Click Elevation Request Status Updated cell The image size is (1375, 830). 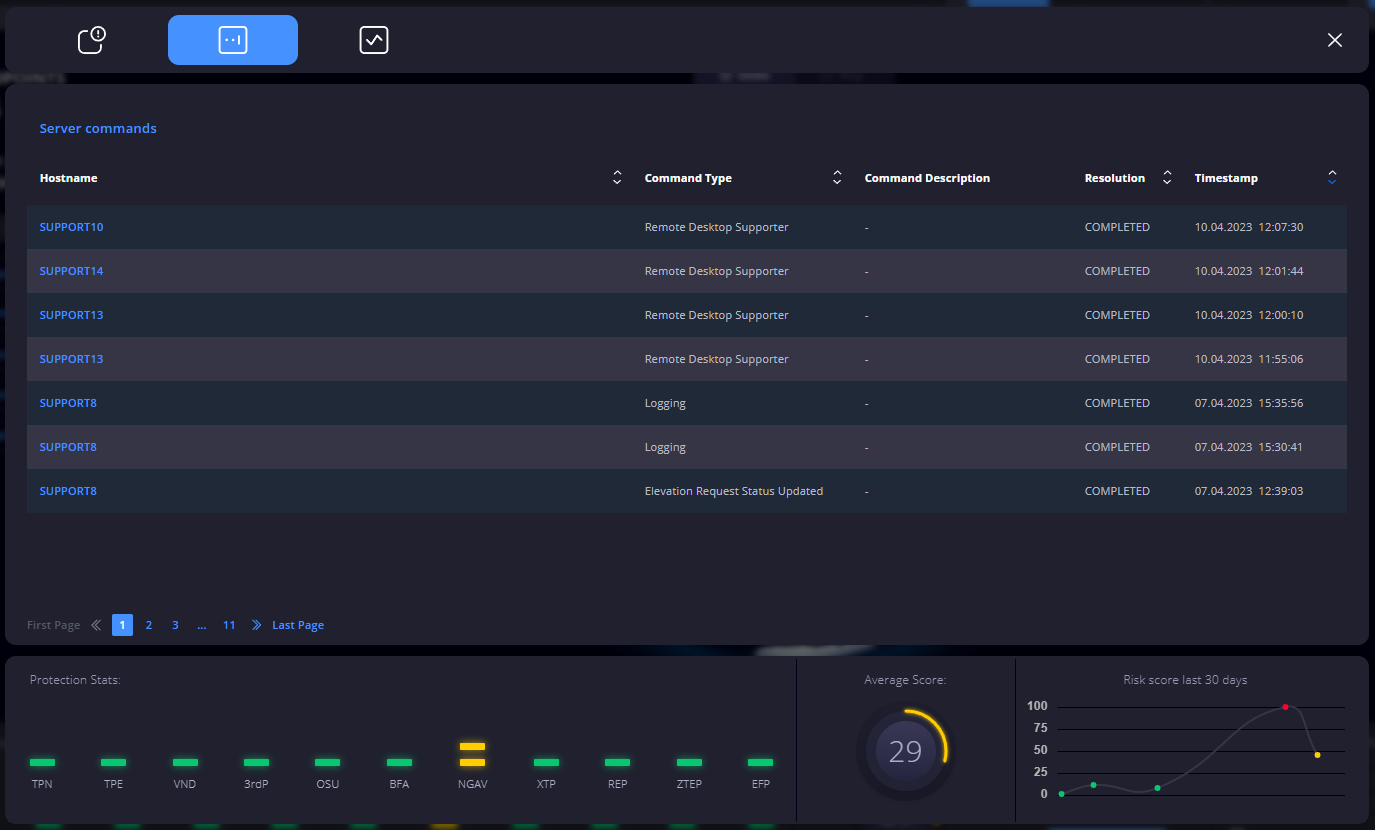[x=734, y=491]
